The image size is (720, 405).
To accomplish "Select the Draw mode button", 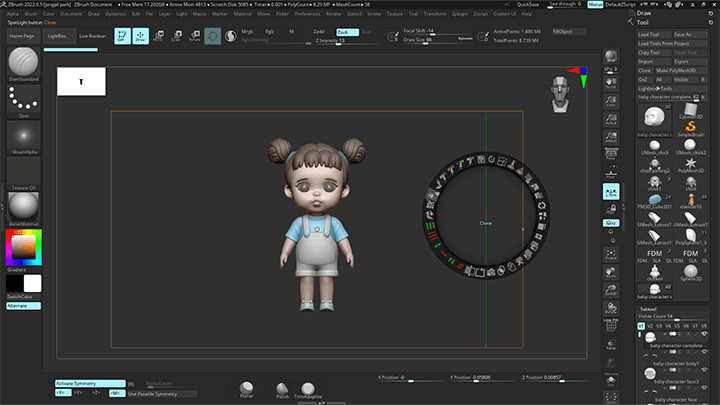I will (x=141, y=36).
